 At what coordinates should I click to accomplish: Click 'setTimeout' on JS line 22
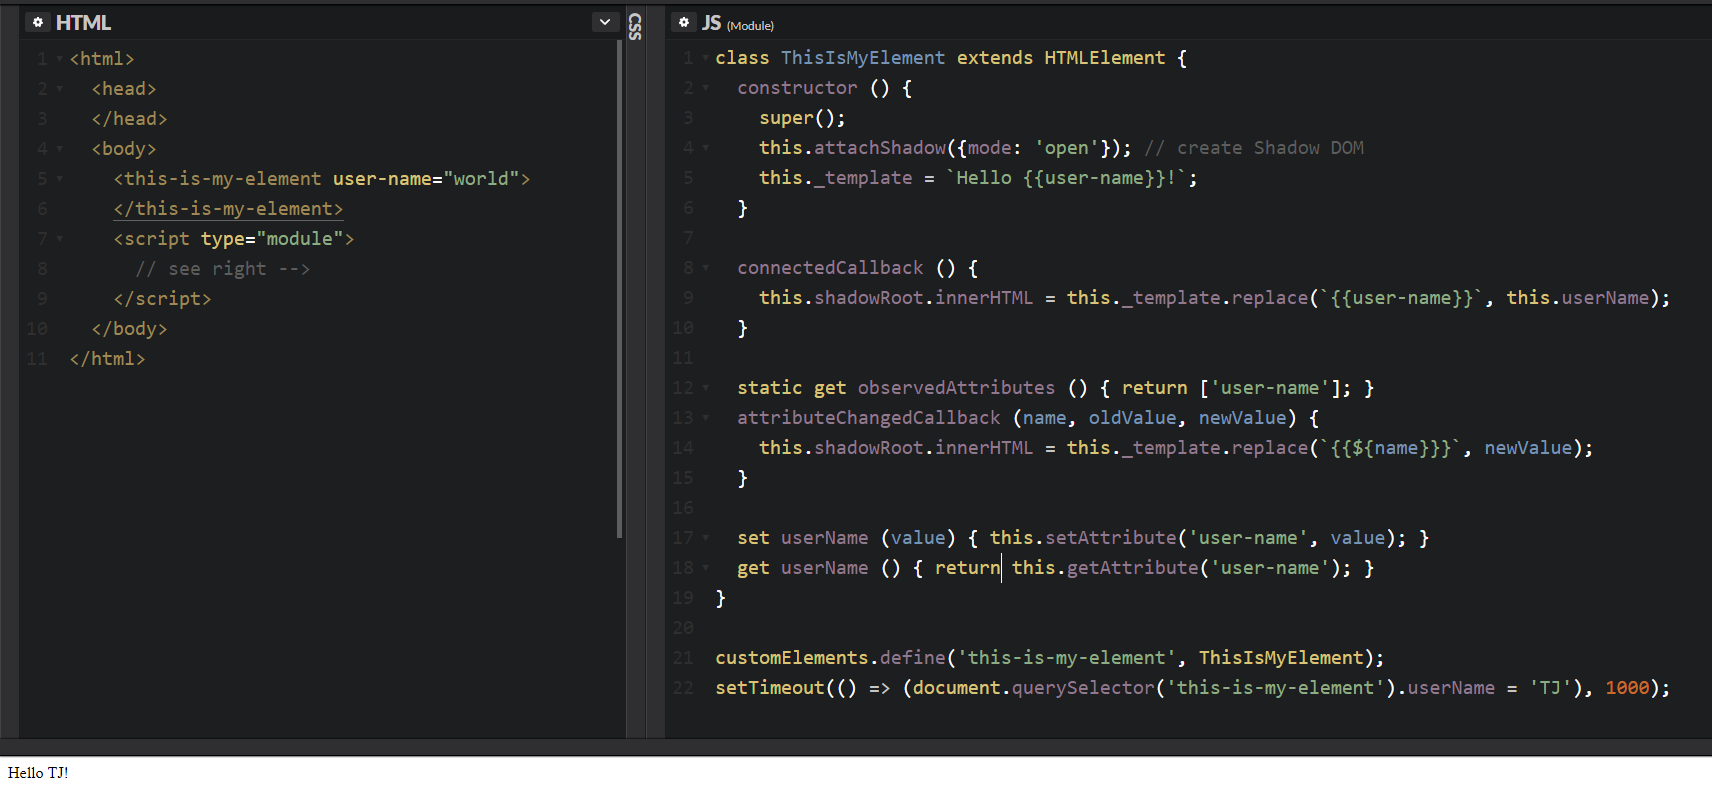(770, 688)
